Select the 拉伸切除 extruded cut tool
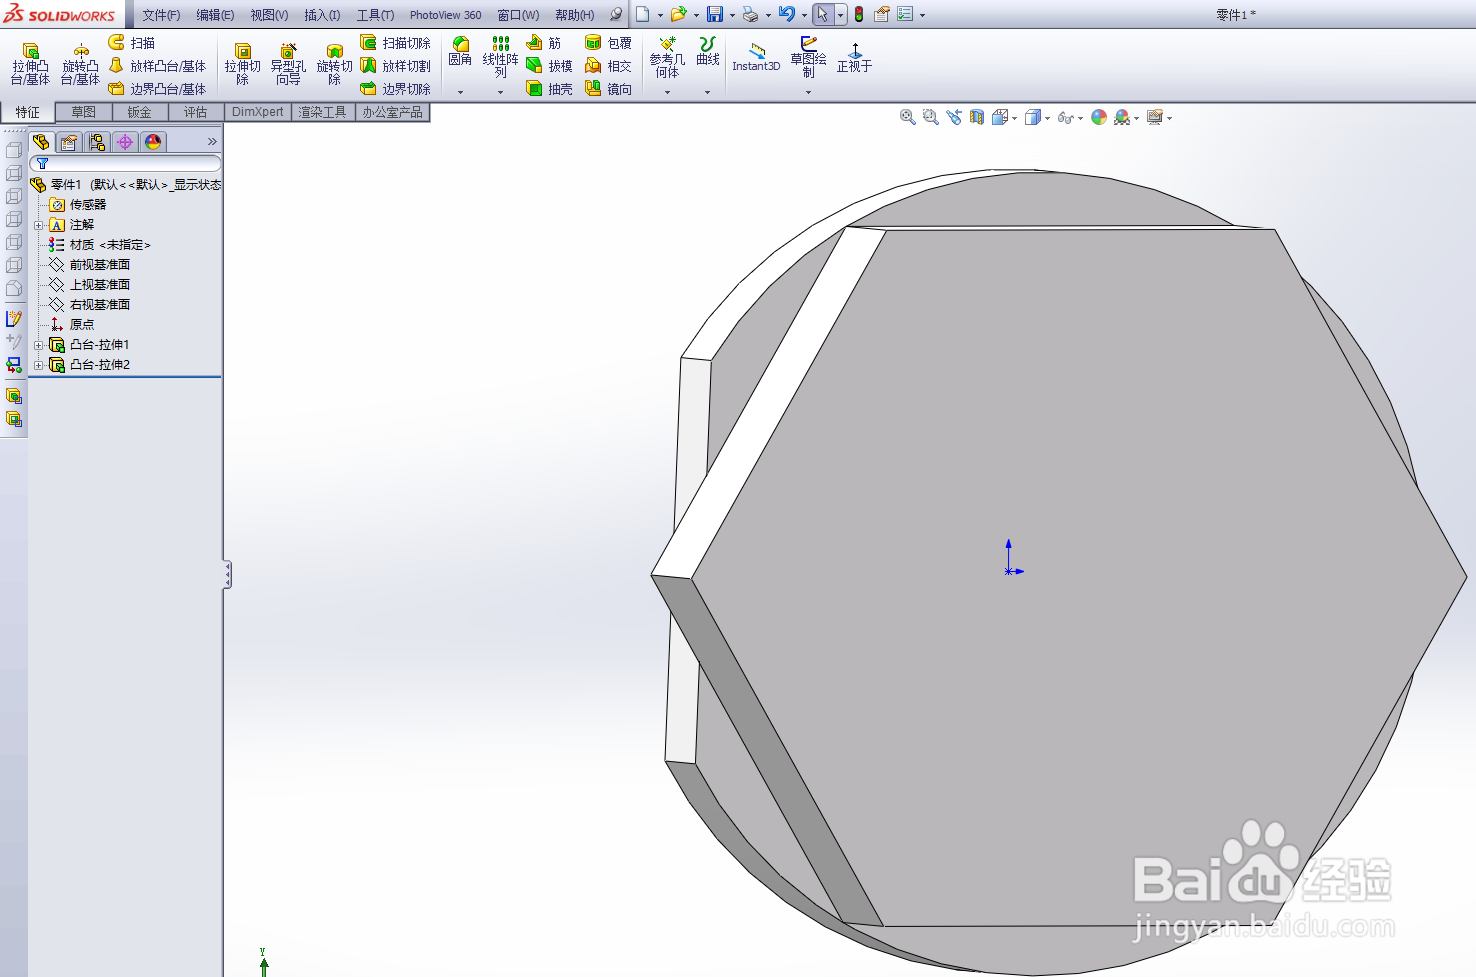The width and height of the screenshot is (1476, 977). pos(242,64)
